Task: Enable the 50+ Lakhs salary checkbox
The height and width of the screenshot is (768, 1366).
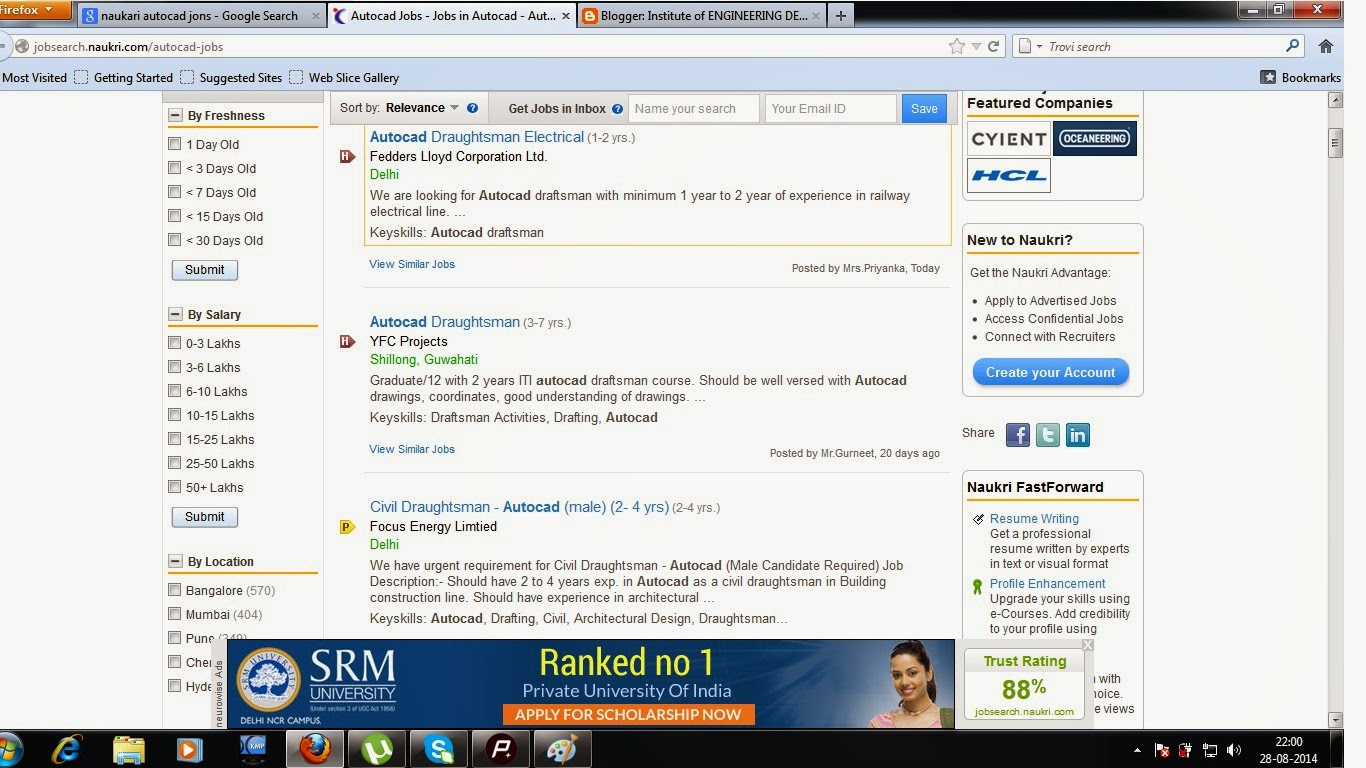Action: [175, 487]
